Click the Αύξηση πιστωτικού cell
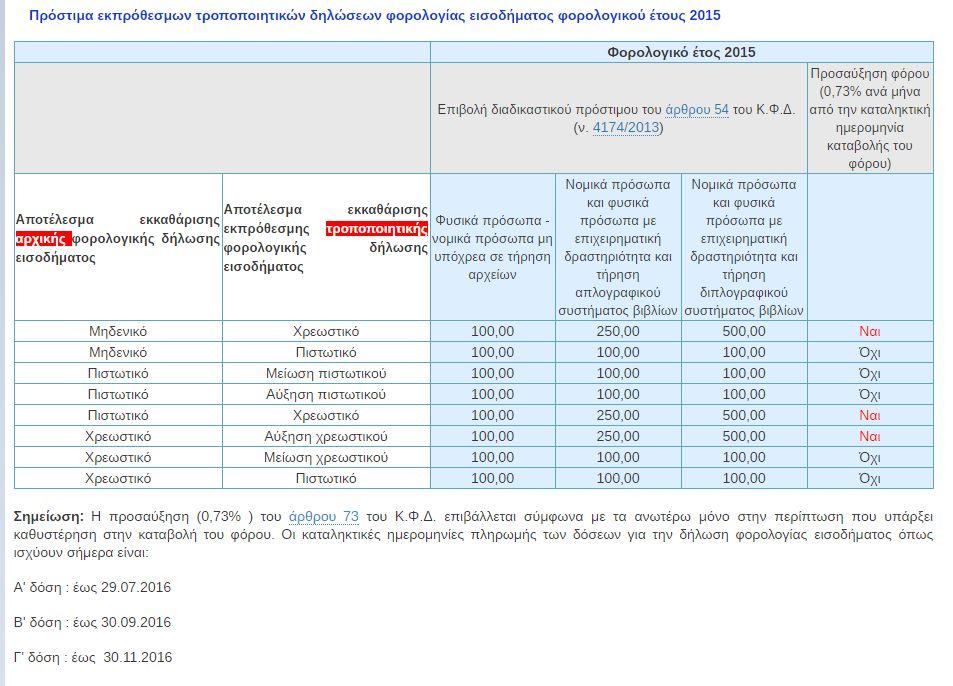The width and height of the screenshot is (953, 686). click(326, 394)
